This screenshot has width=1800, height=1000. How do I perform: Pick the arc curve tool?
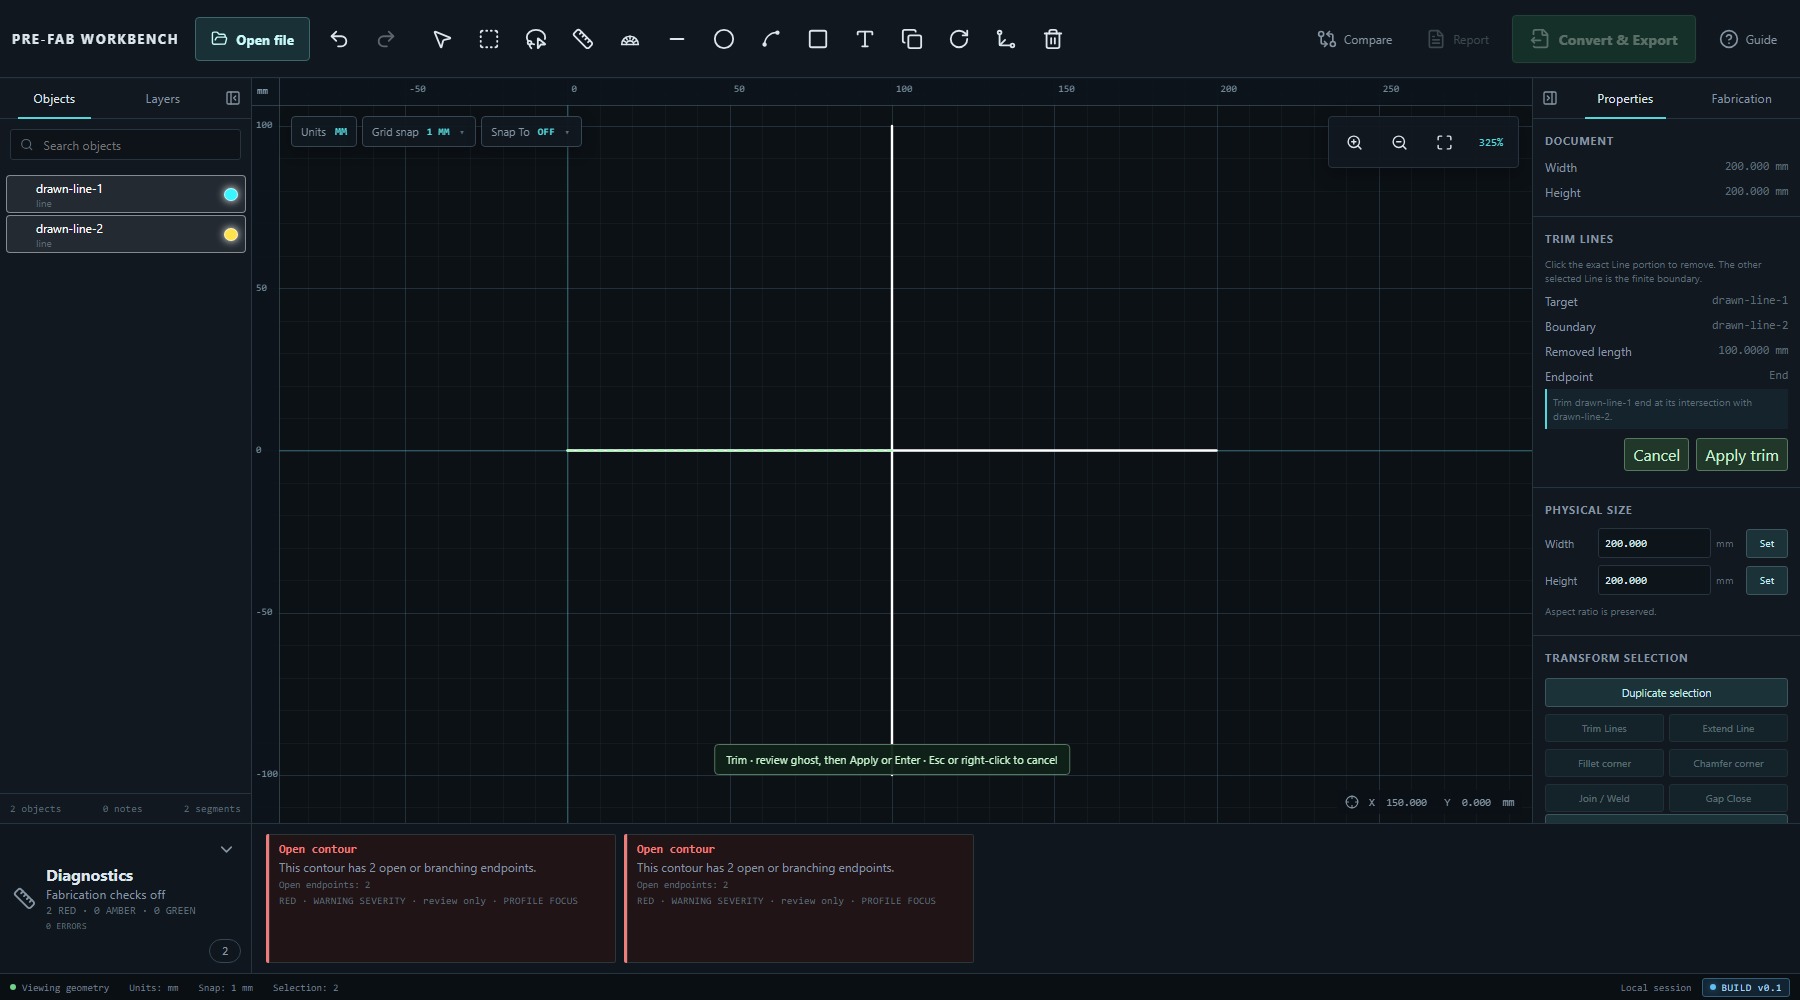coord(771,39)
